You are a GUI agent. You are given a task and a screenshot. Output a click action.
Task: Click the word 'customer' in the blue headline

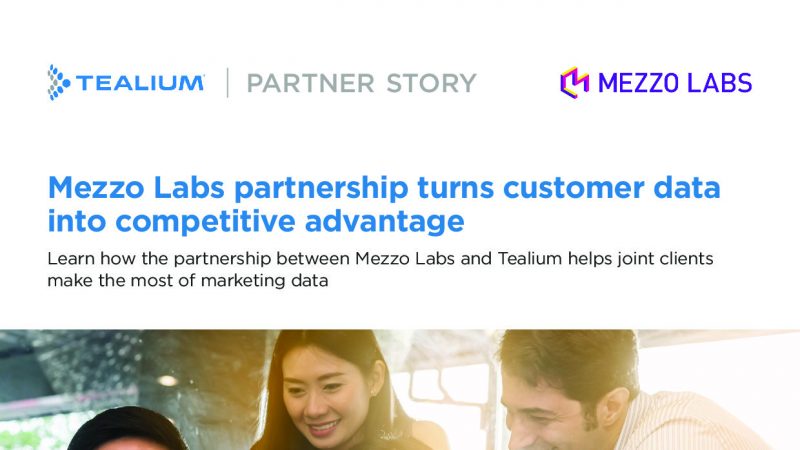(x=573, y=188)
